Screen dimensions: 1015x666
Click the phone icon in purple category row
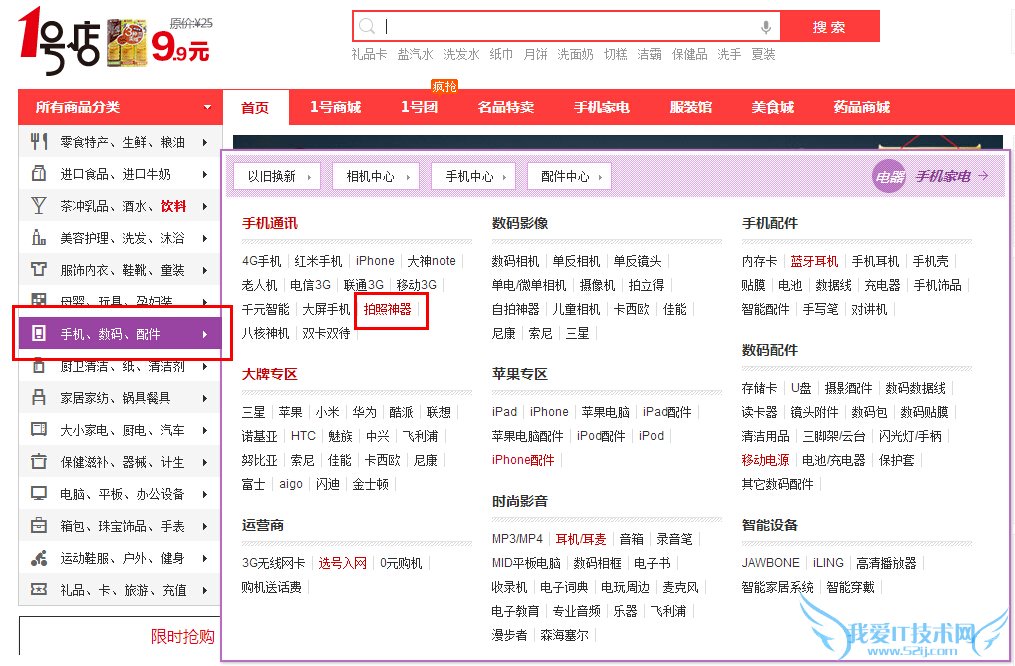tap(39, 333)
